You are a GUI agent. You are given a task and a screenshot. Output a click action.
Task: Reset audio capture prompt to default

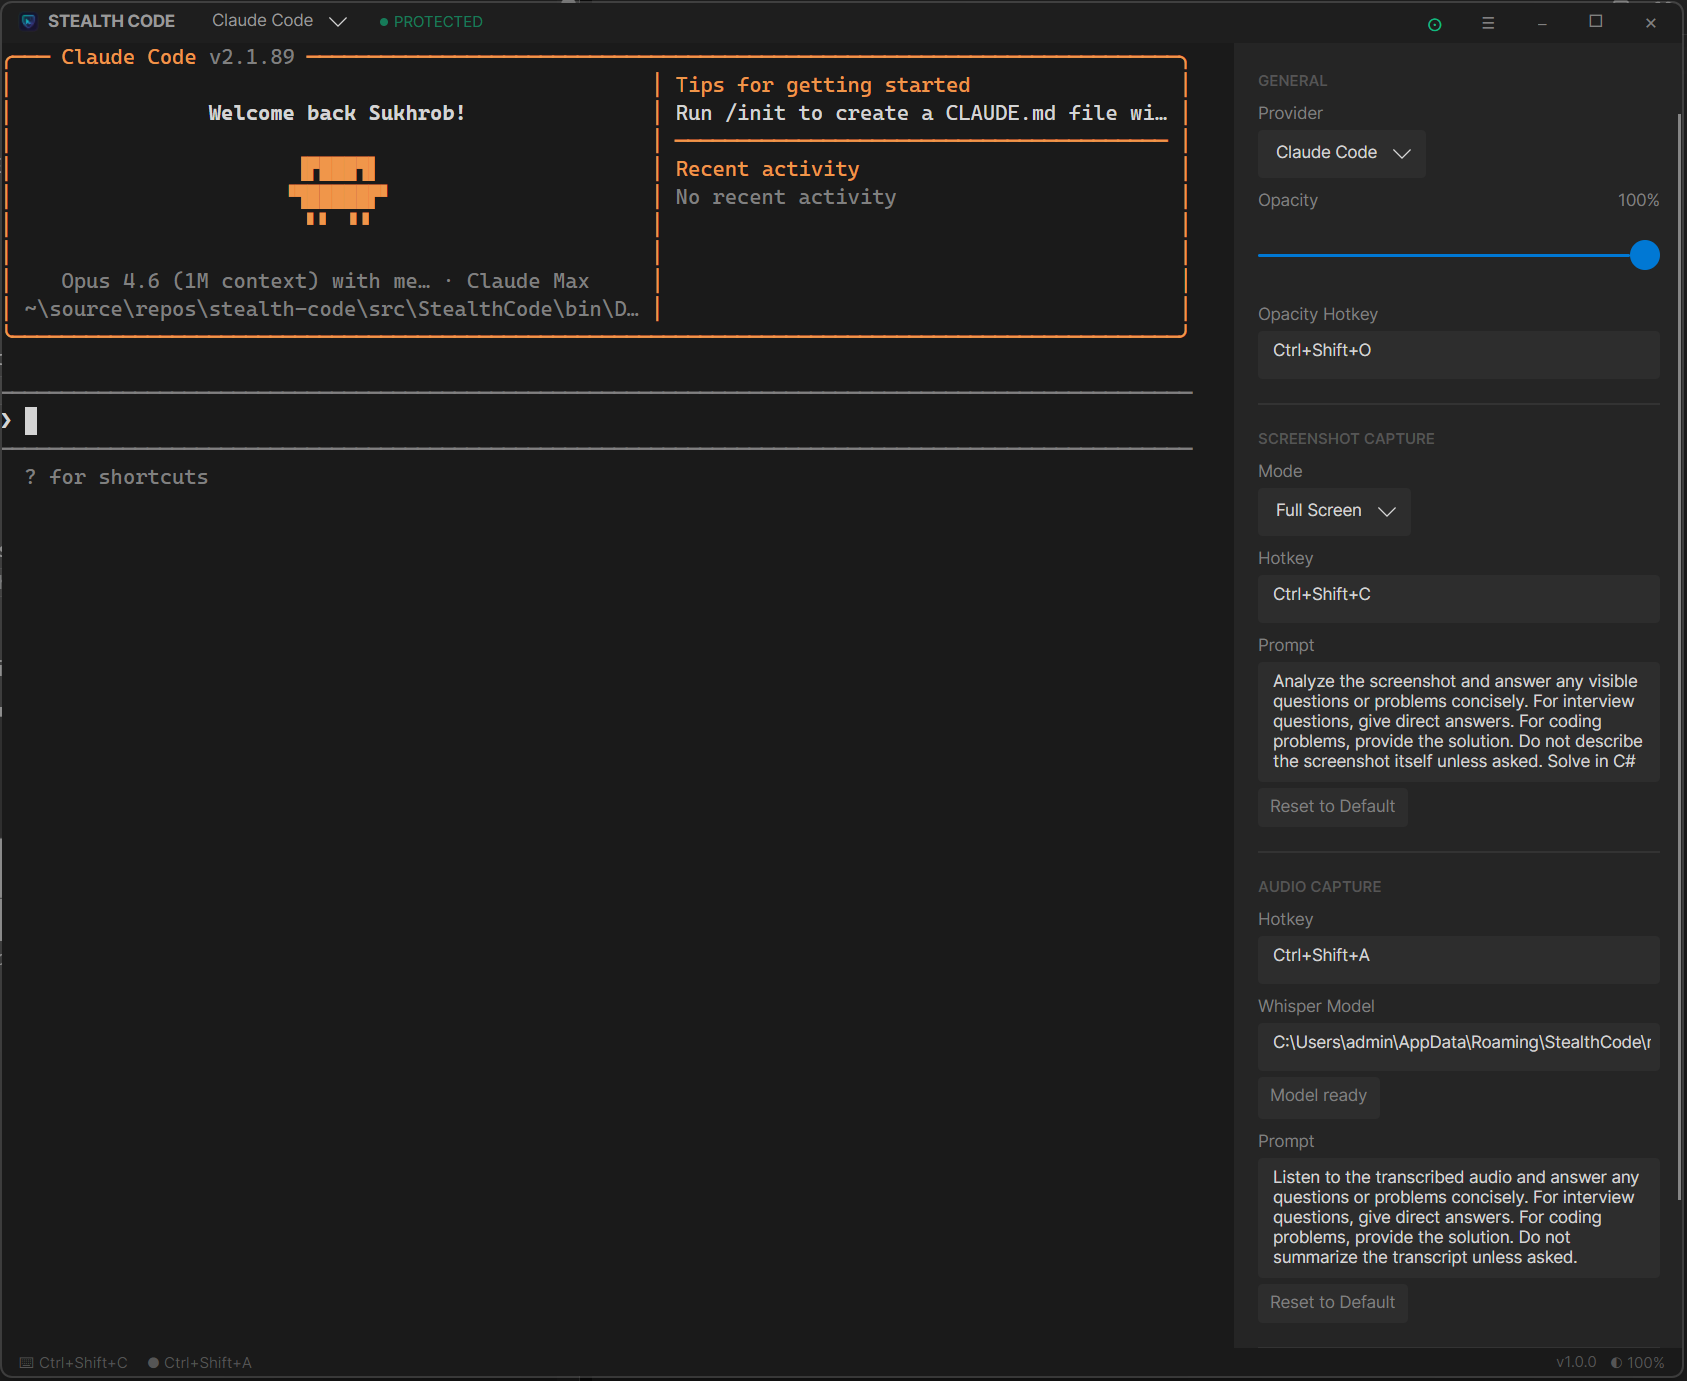pyautogui.click(x=1332, y=1303)
